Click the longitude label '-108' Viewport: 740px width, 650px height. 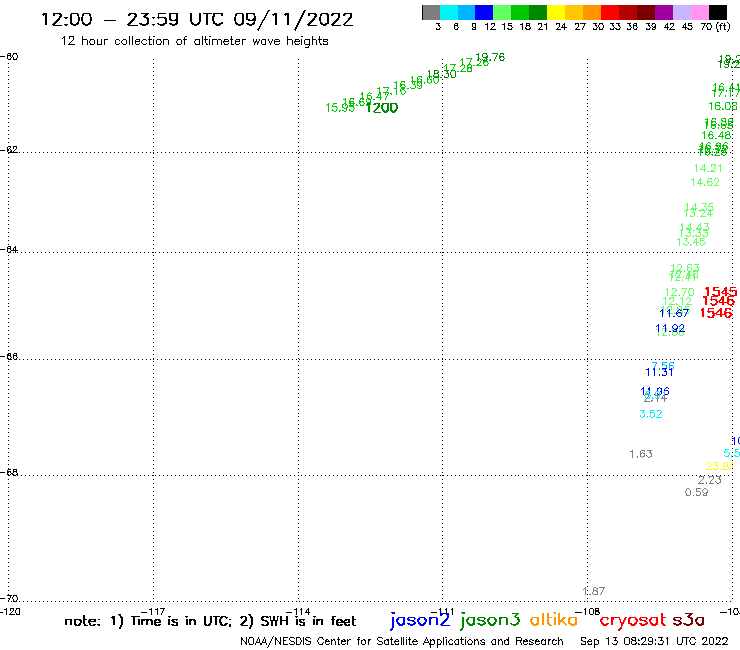click(587, 611)
